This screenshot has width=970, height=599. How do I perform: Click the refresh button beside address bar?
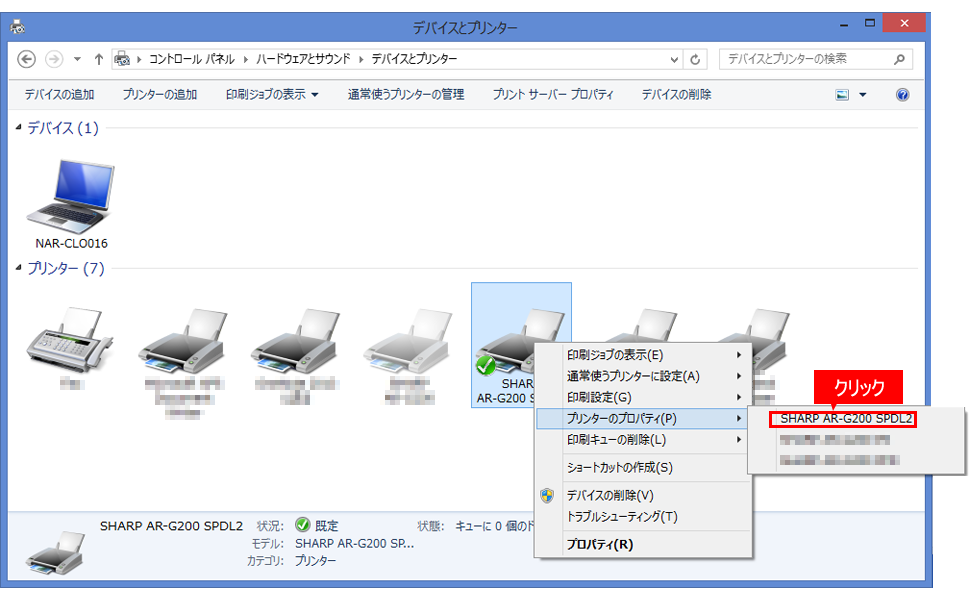point(696,59)
